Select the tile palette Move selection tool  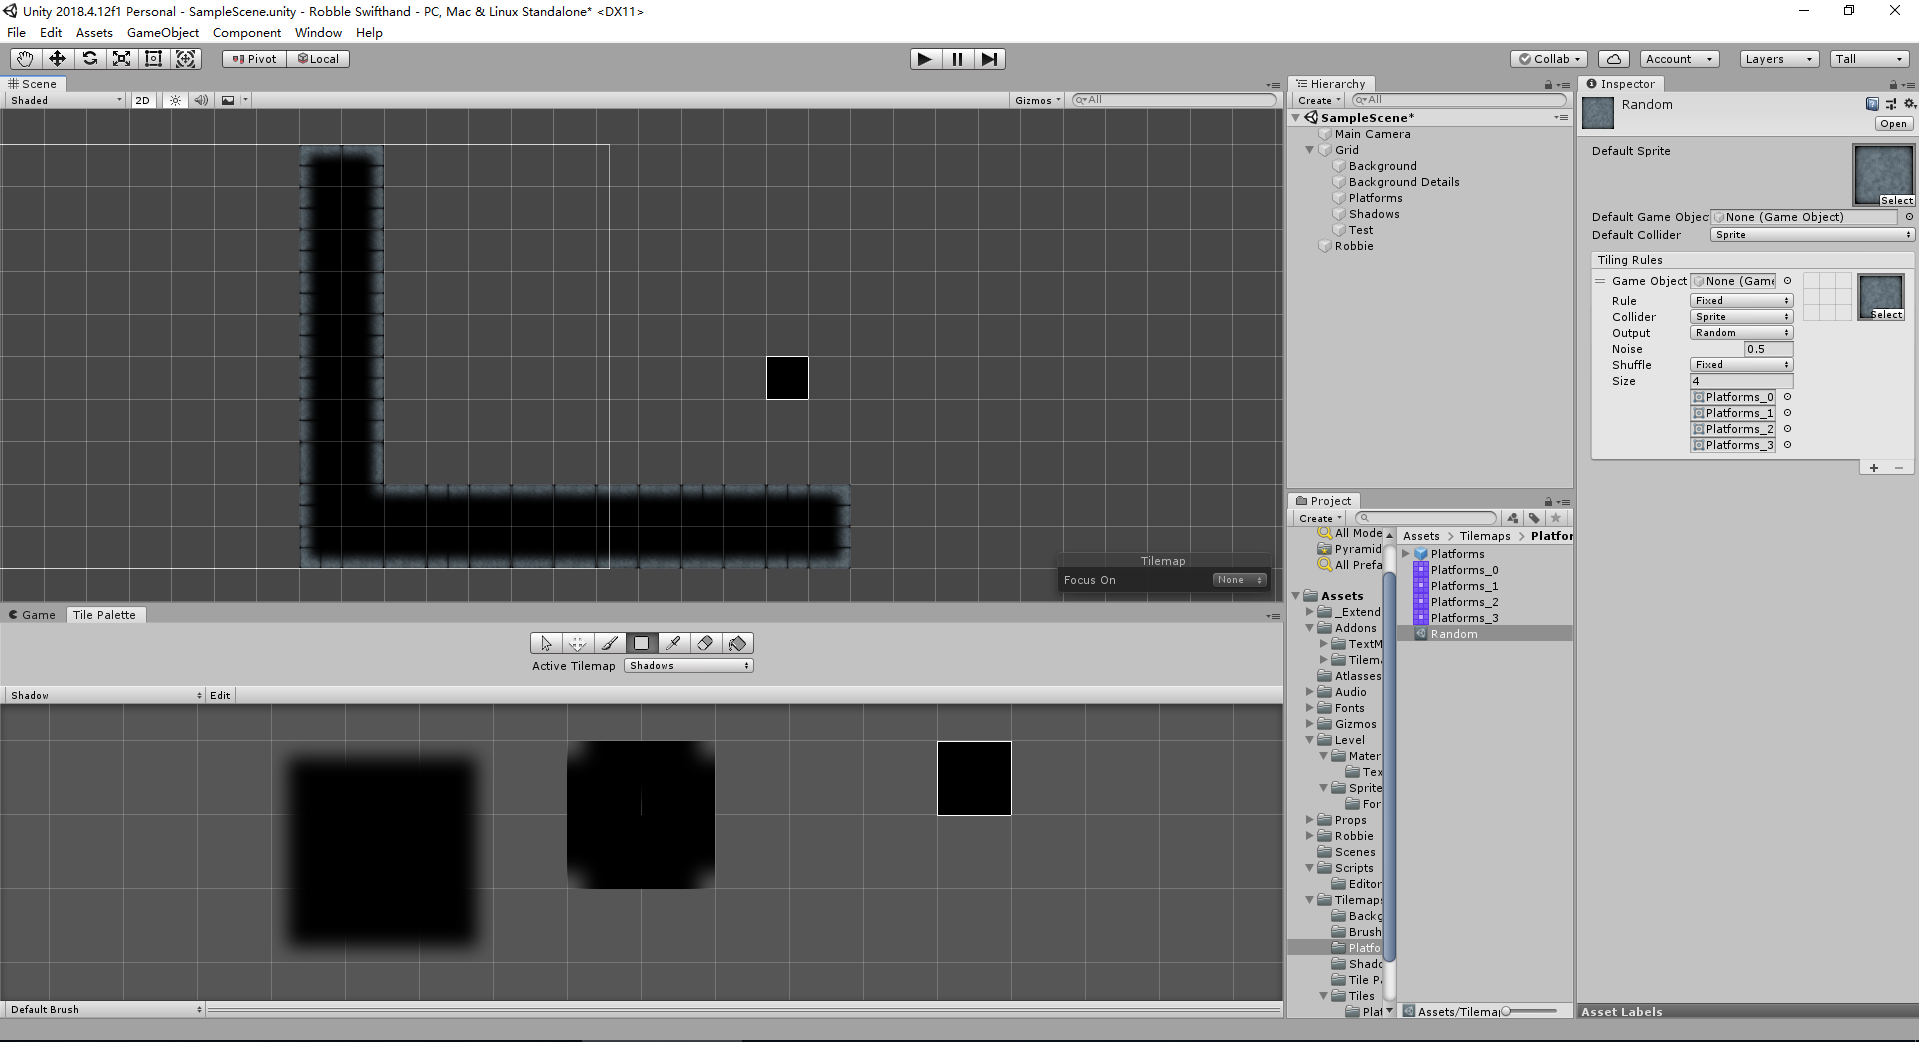[x=577, y=643]
